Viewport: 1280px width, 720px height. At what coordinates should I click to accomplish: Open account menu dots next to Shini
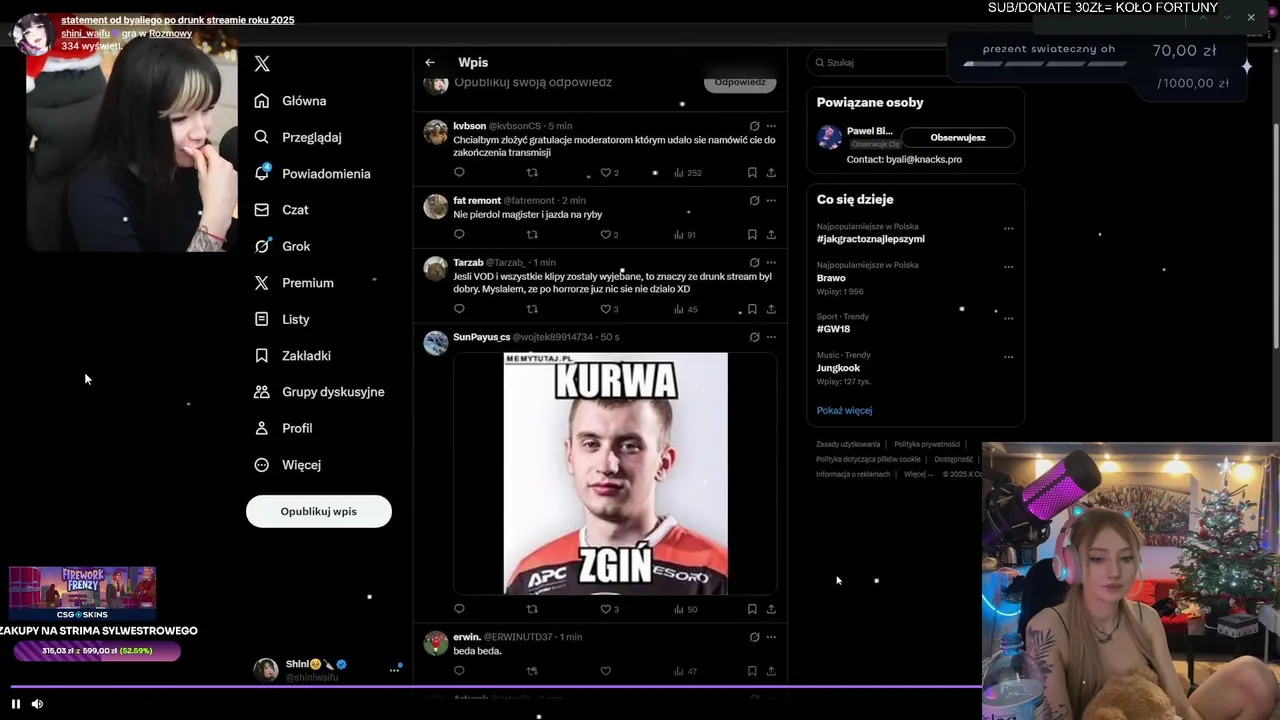click(394, 670)
